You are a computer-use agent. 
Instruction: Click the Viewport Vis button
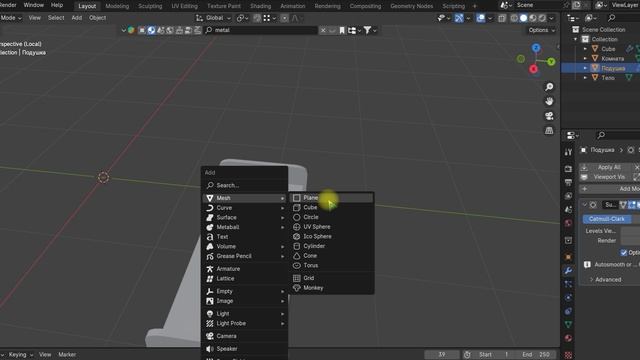609,177
